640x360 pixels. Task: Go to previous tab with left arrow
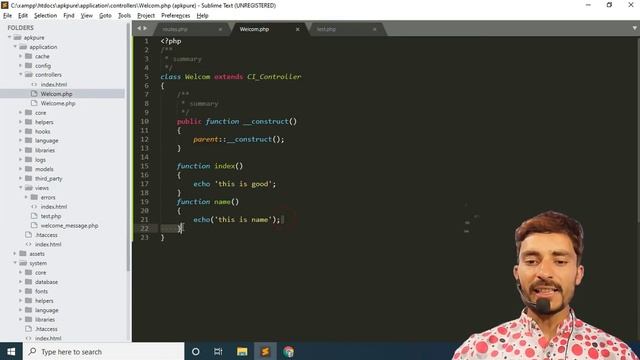click(x=139, y=28)
